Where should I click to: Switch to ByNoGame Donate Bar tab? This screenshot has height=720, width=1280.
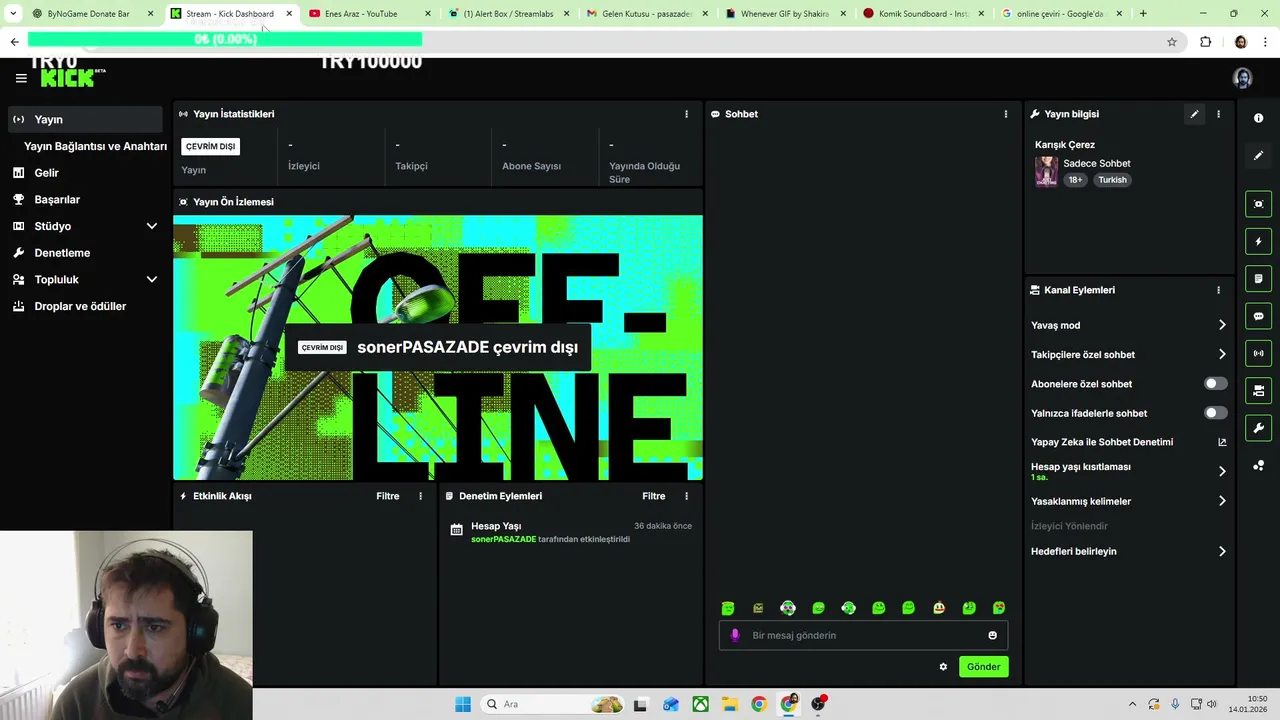(88, 14)
